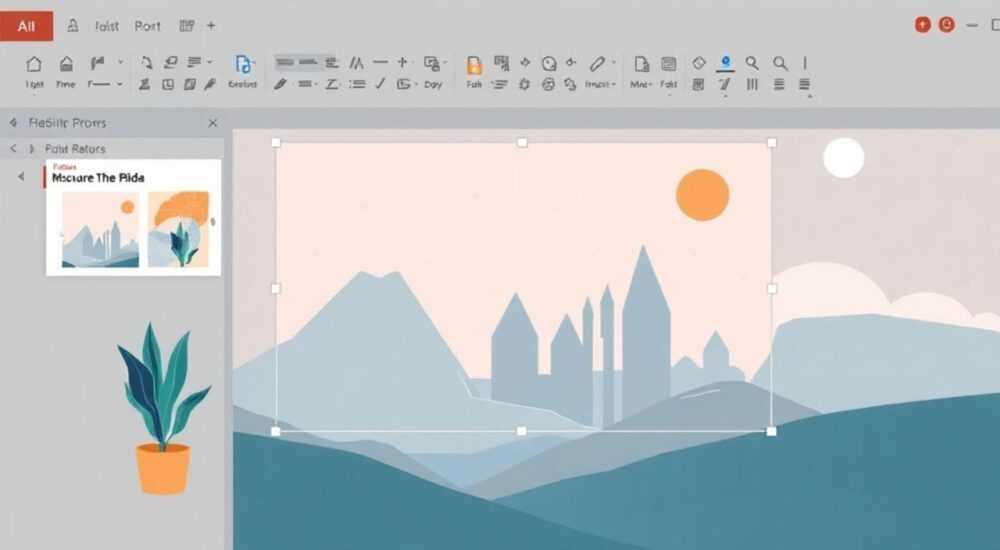The height and width of the screenshot is (550, 1000).
Task: Select the blue underlined marker color icon
Action: point(725,63)
